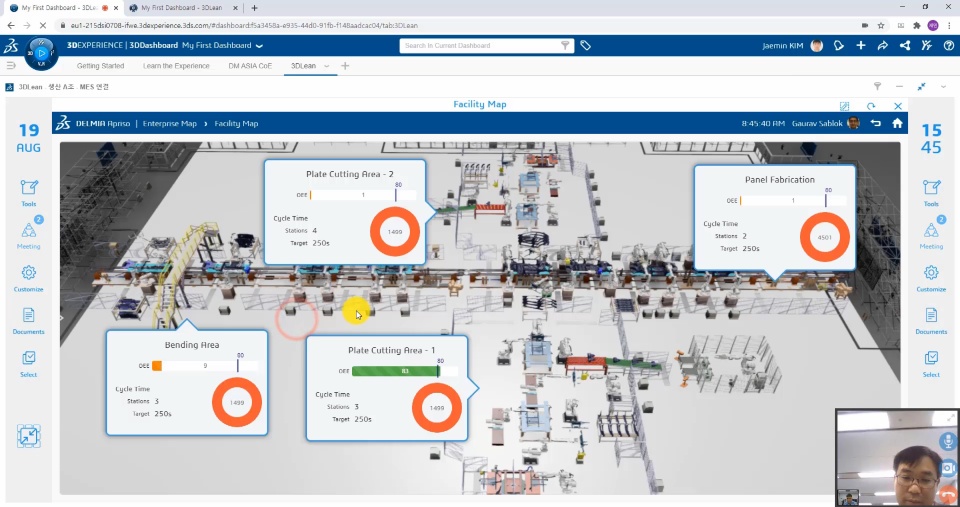This screenshot has height=507, width=960.
Task: Open Customize in the right sidebar
Action: 931,279
